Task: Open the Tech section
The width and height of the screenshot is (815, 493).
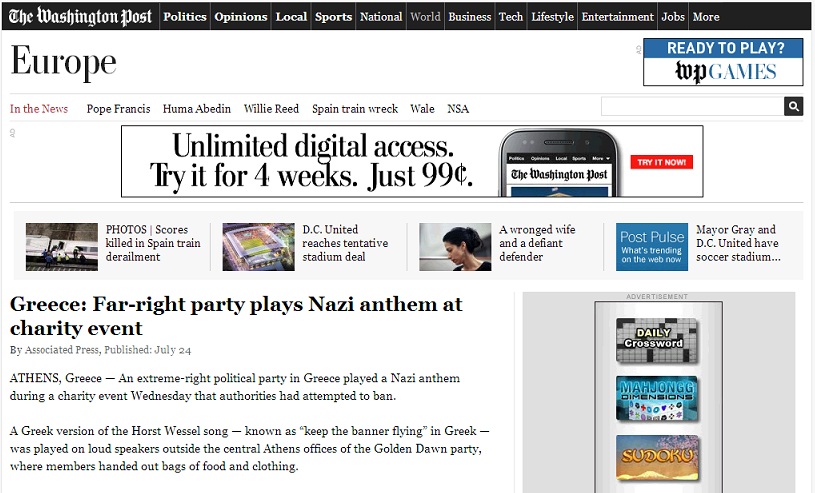Action: pos(510,17)
